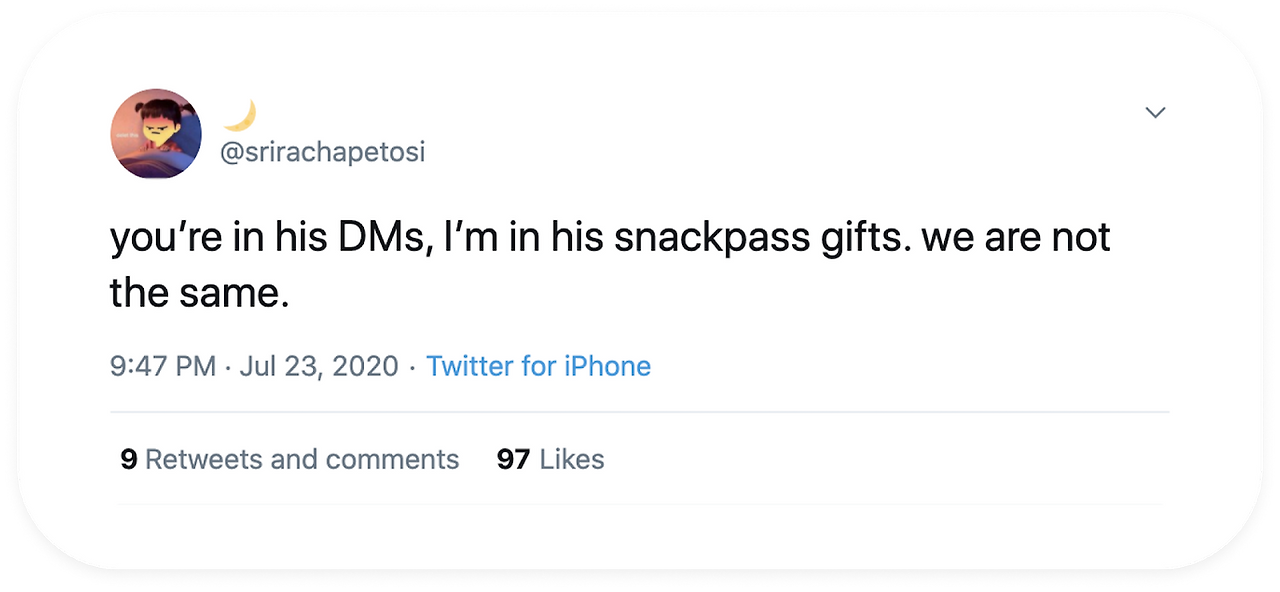This screenshot has width=1280, height=592.
Task: Click the Jul 23, 2020 date
Action: [319, 366]
